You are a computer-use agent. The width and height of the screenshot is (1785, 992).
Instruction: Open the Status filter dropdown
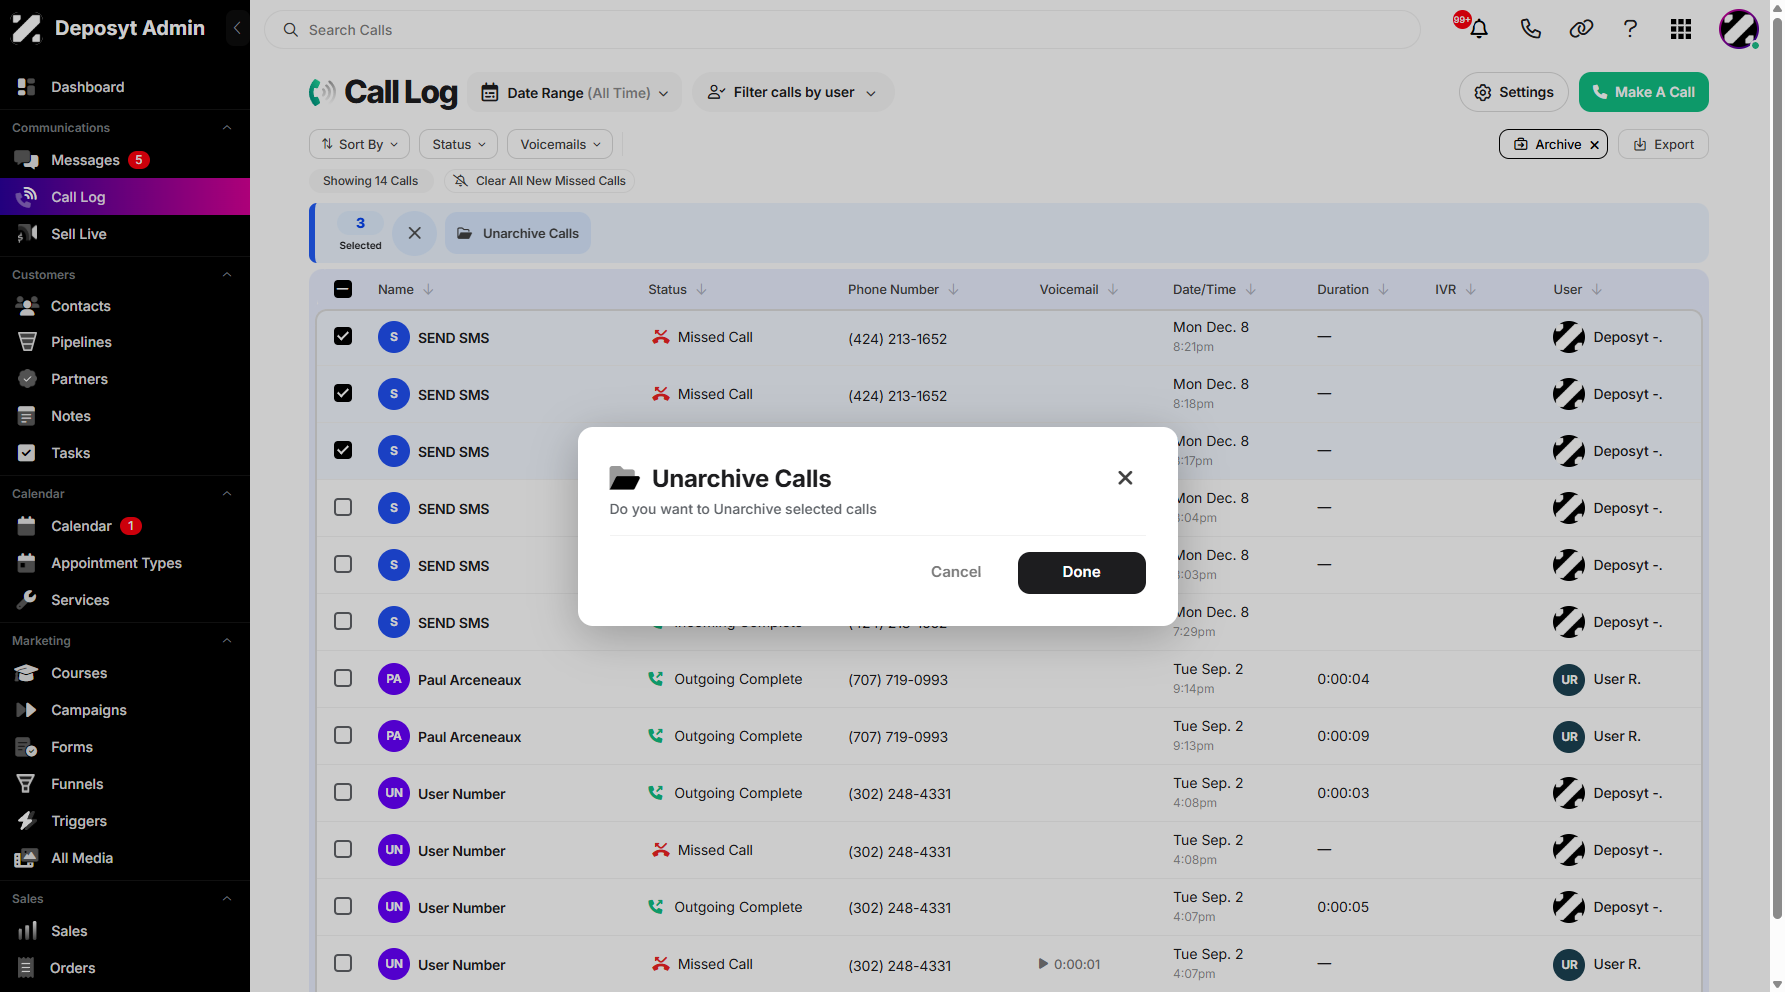click(459, 144)
